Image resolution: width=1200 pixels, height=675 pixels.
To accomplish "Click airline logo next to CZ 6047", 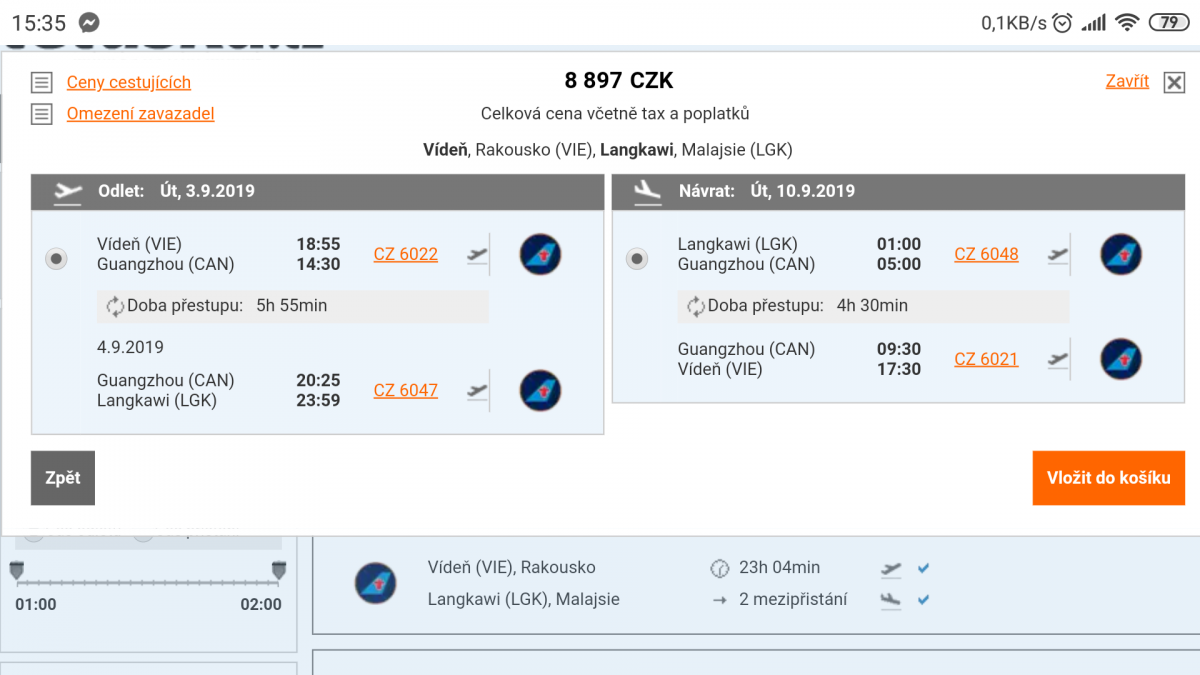I will coord(540,390).
